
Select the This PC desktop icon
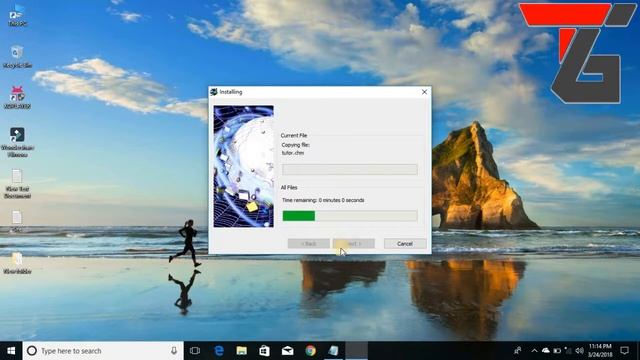pyautogui.click(x=17, y=16)
